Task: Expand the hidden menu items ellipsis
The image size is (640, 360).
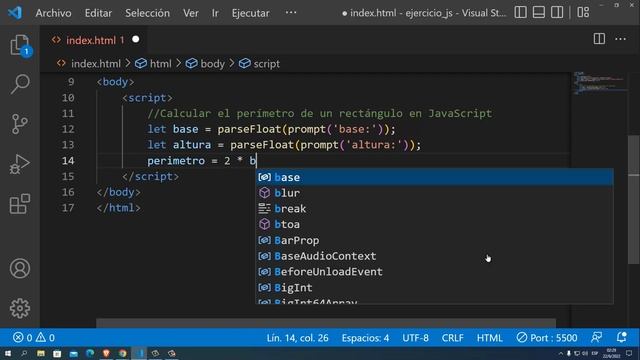Action: 291,13
